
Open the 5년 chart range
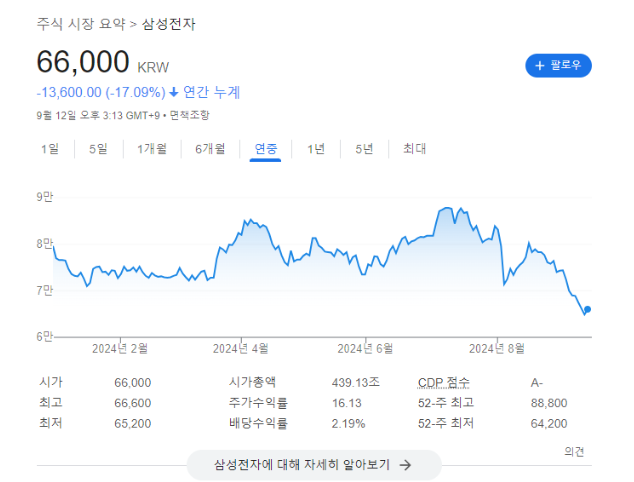pyautogui.click(x=364, y=149)
